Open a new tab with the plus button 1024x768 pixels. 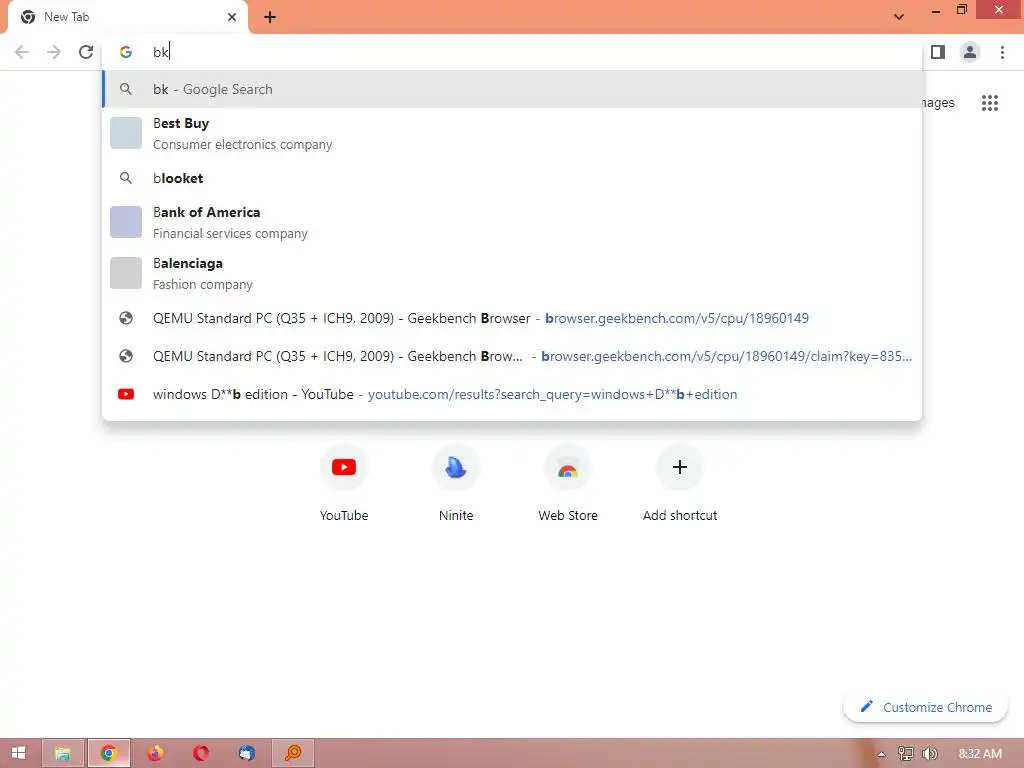[270, 17]
